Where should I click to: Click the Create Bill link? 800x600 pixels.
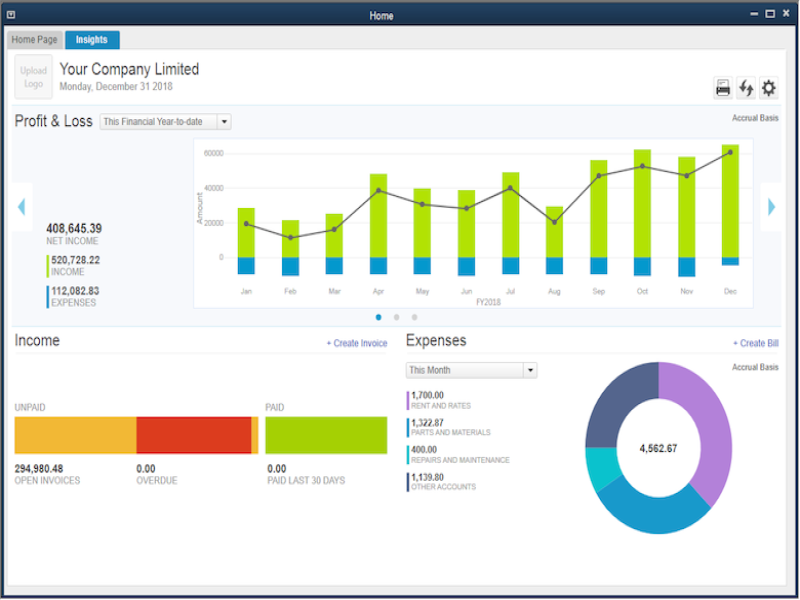[x=754, y=342]
